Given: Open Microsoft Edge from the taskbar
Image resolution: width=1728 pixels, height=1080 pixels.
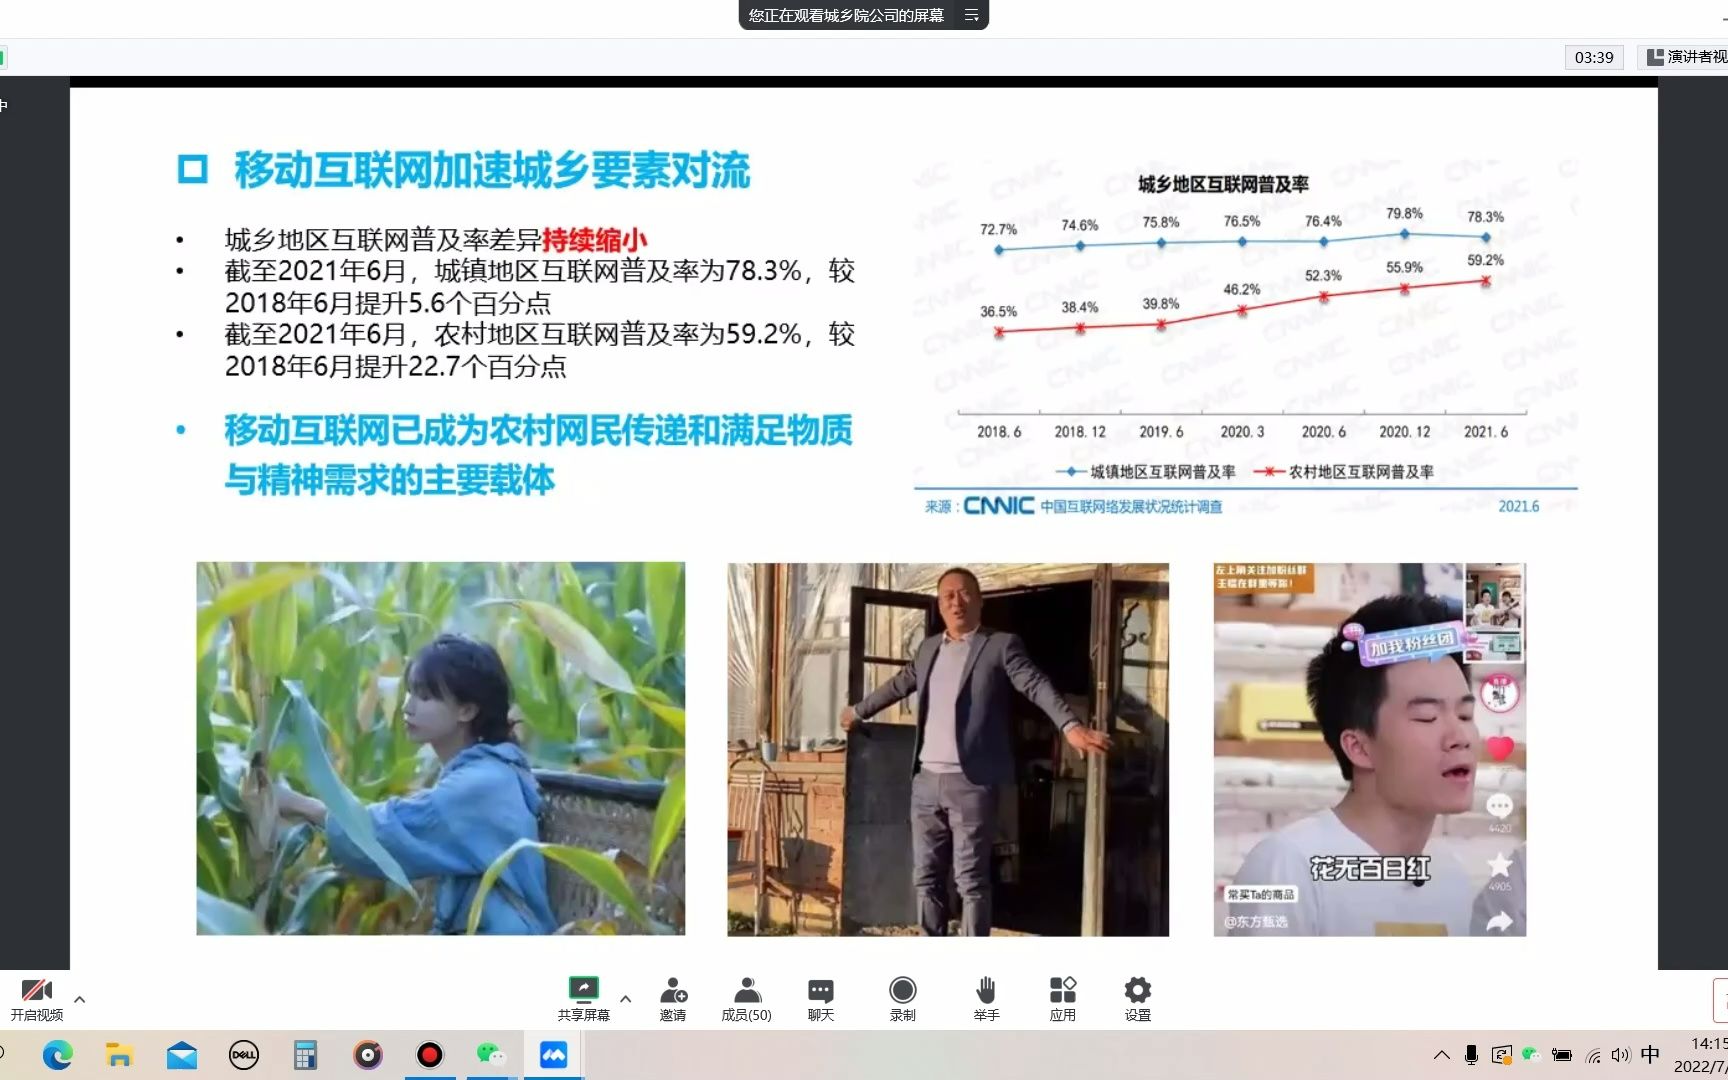Looking at the screenshot, I should (x=58, y=1055).
